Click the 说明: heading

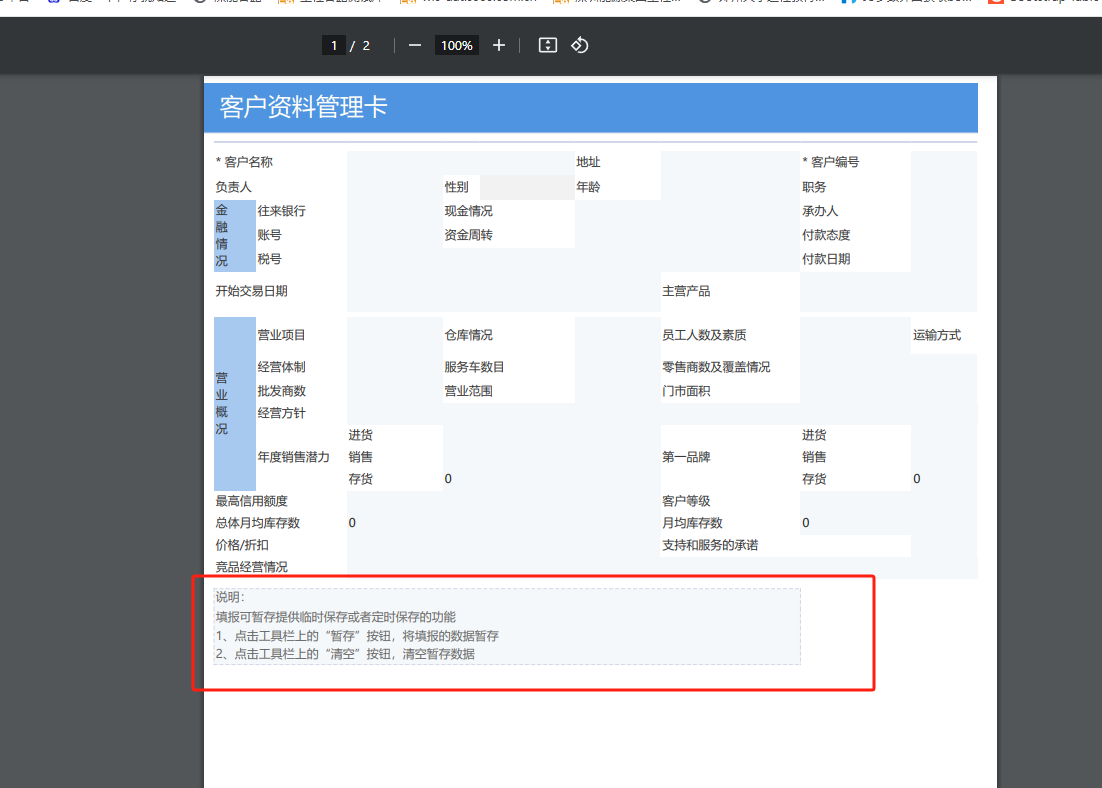(230, 598)
